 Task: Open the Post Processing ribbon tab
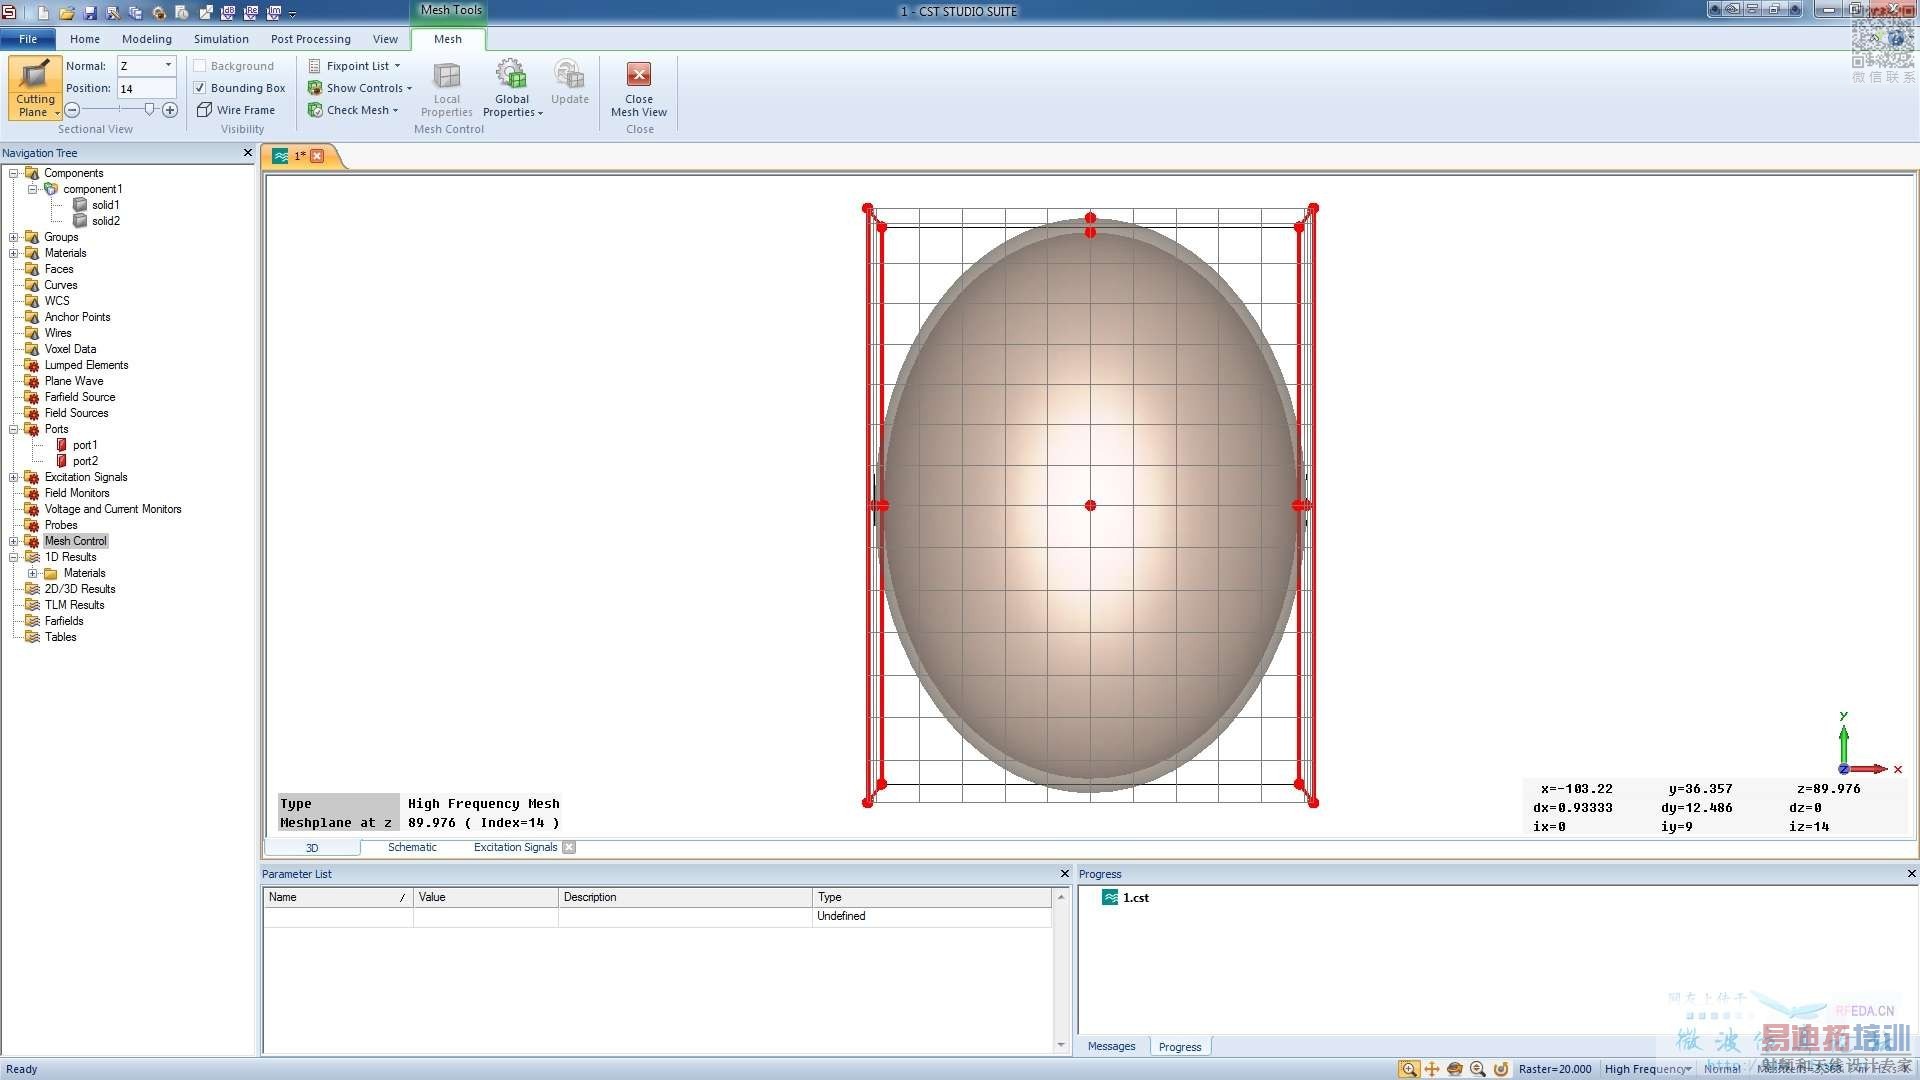coord(310,39)
